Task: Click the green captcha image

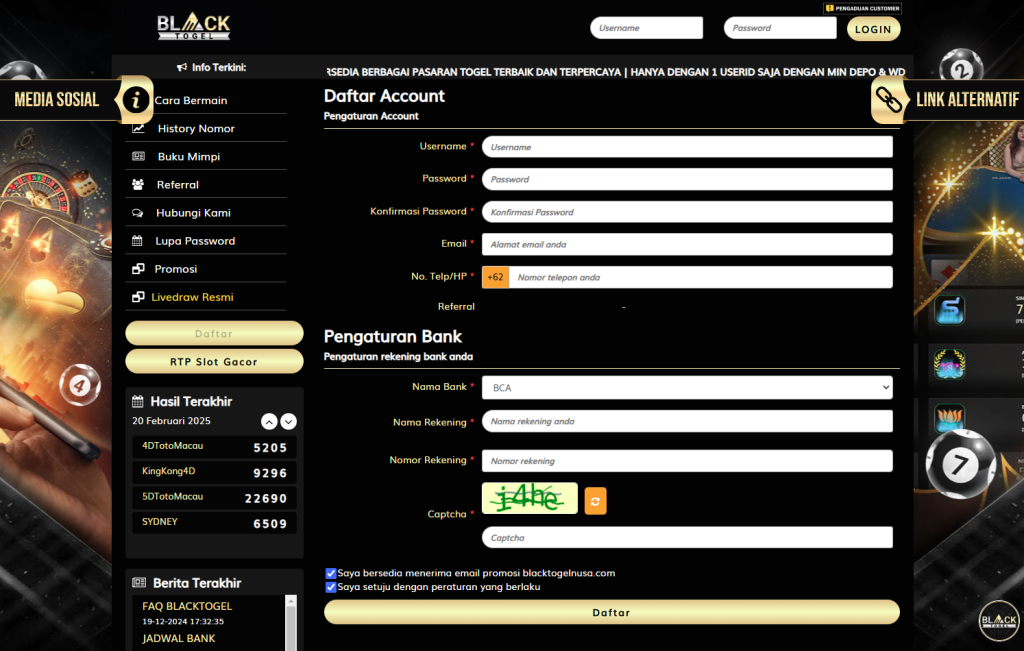Action: [x=530, y=498]
